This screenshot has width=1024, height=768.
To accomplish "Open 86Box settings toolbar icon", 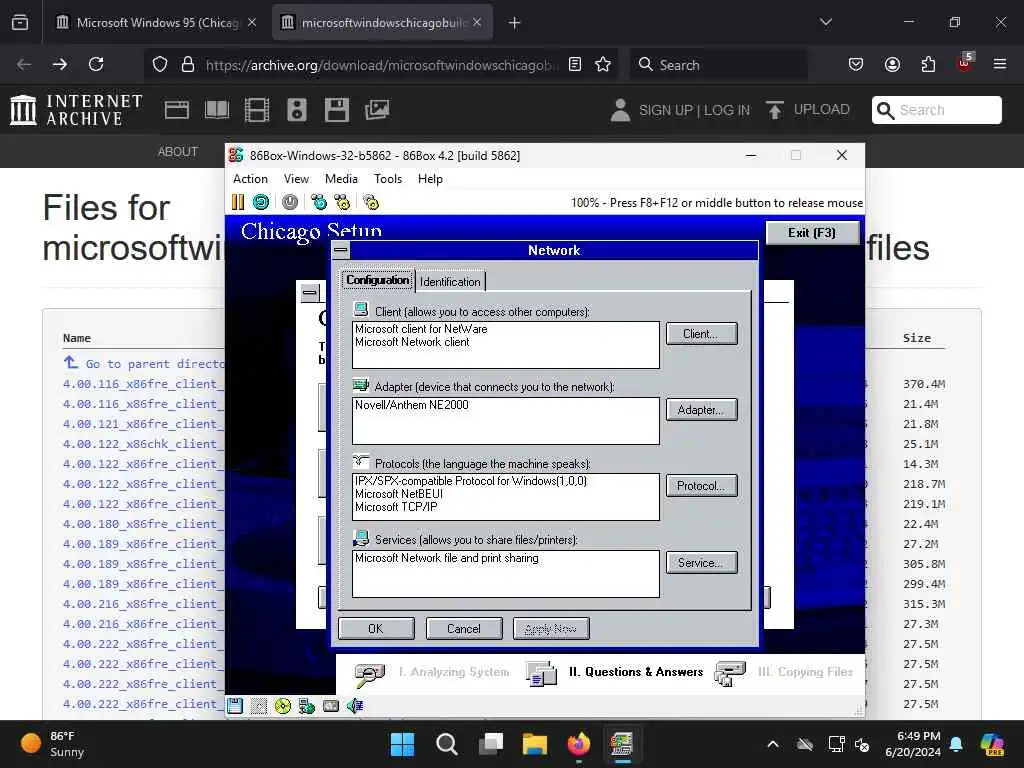I will coord(371,202).
